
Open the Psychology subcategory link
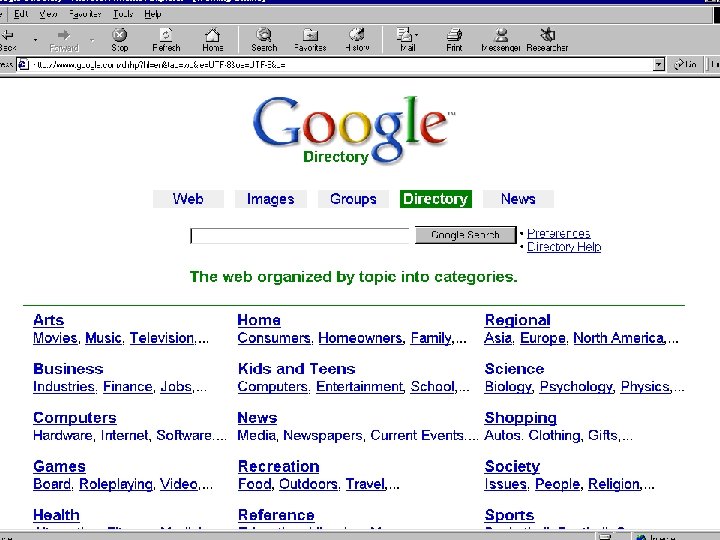576,387
